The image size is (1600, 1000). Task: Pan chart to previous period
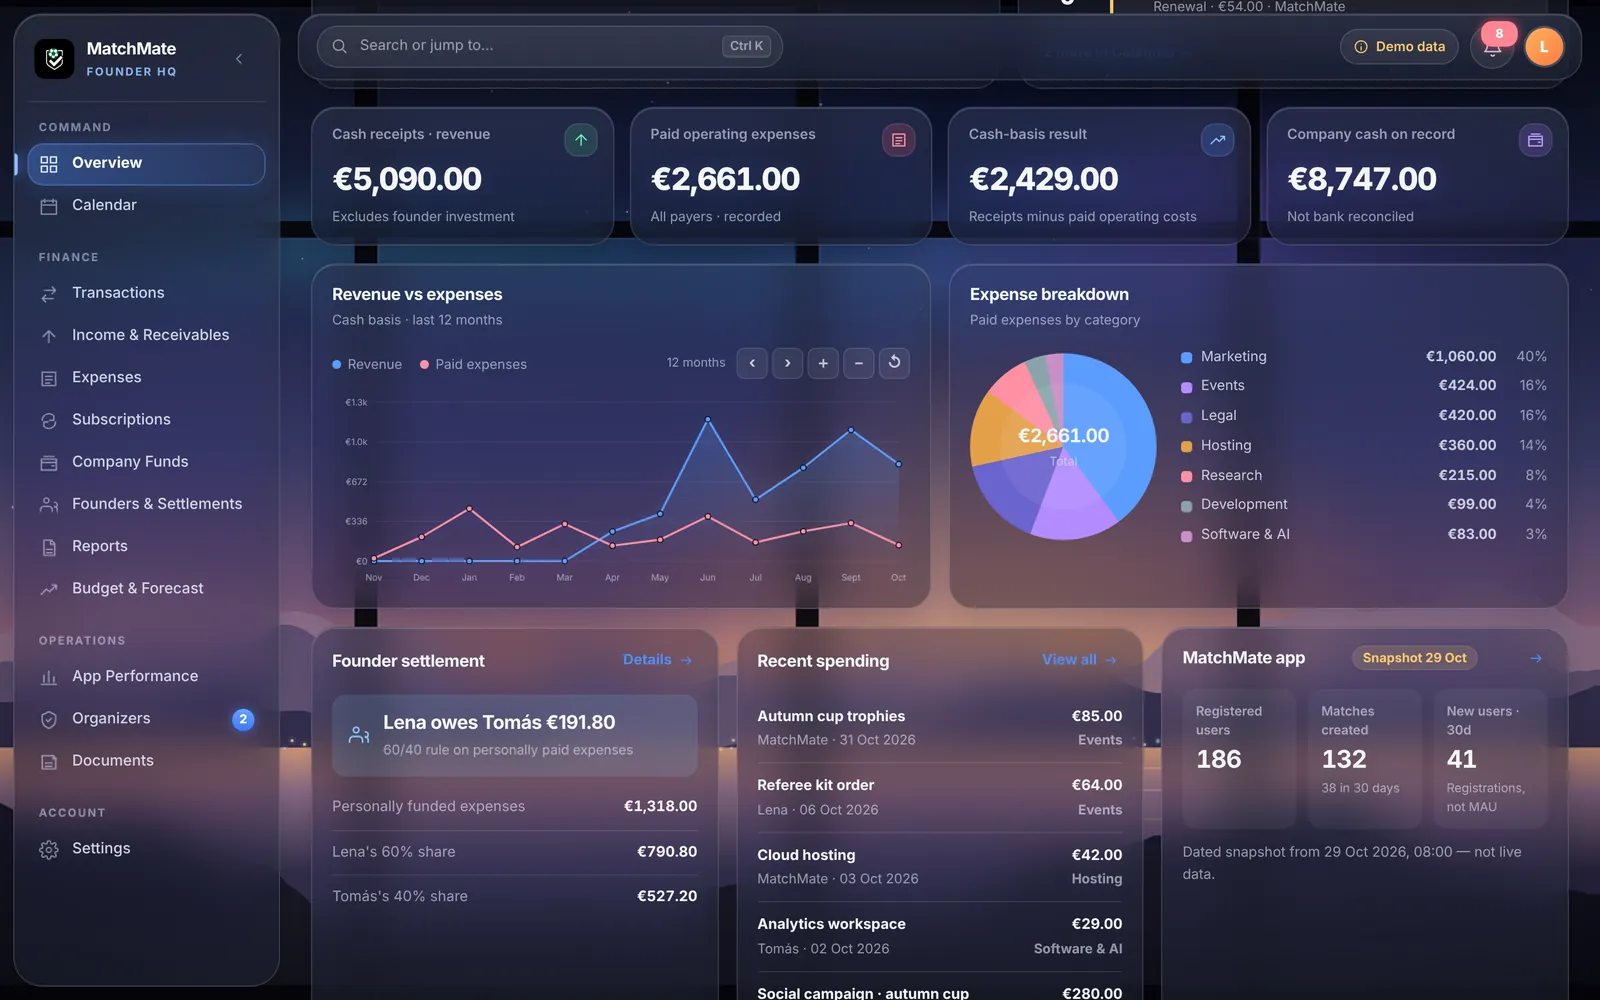pos(752,363)
